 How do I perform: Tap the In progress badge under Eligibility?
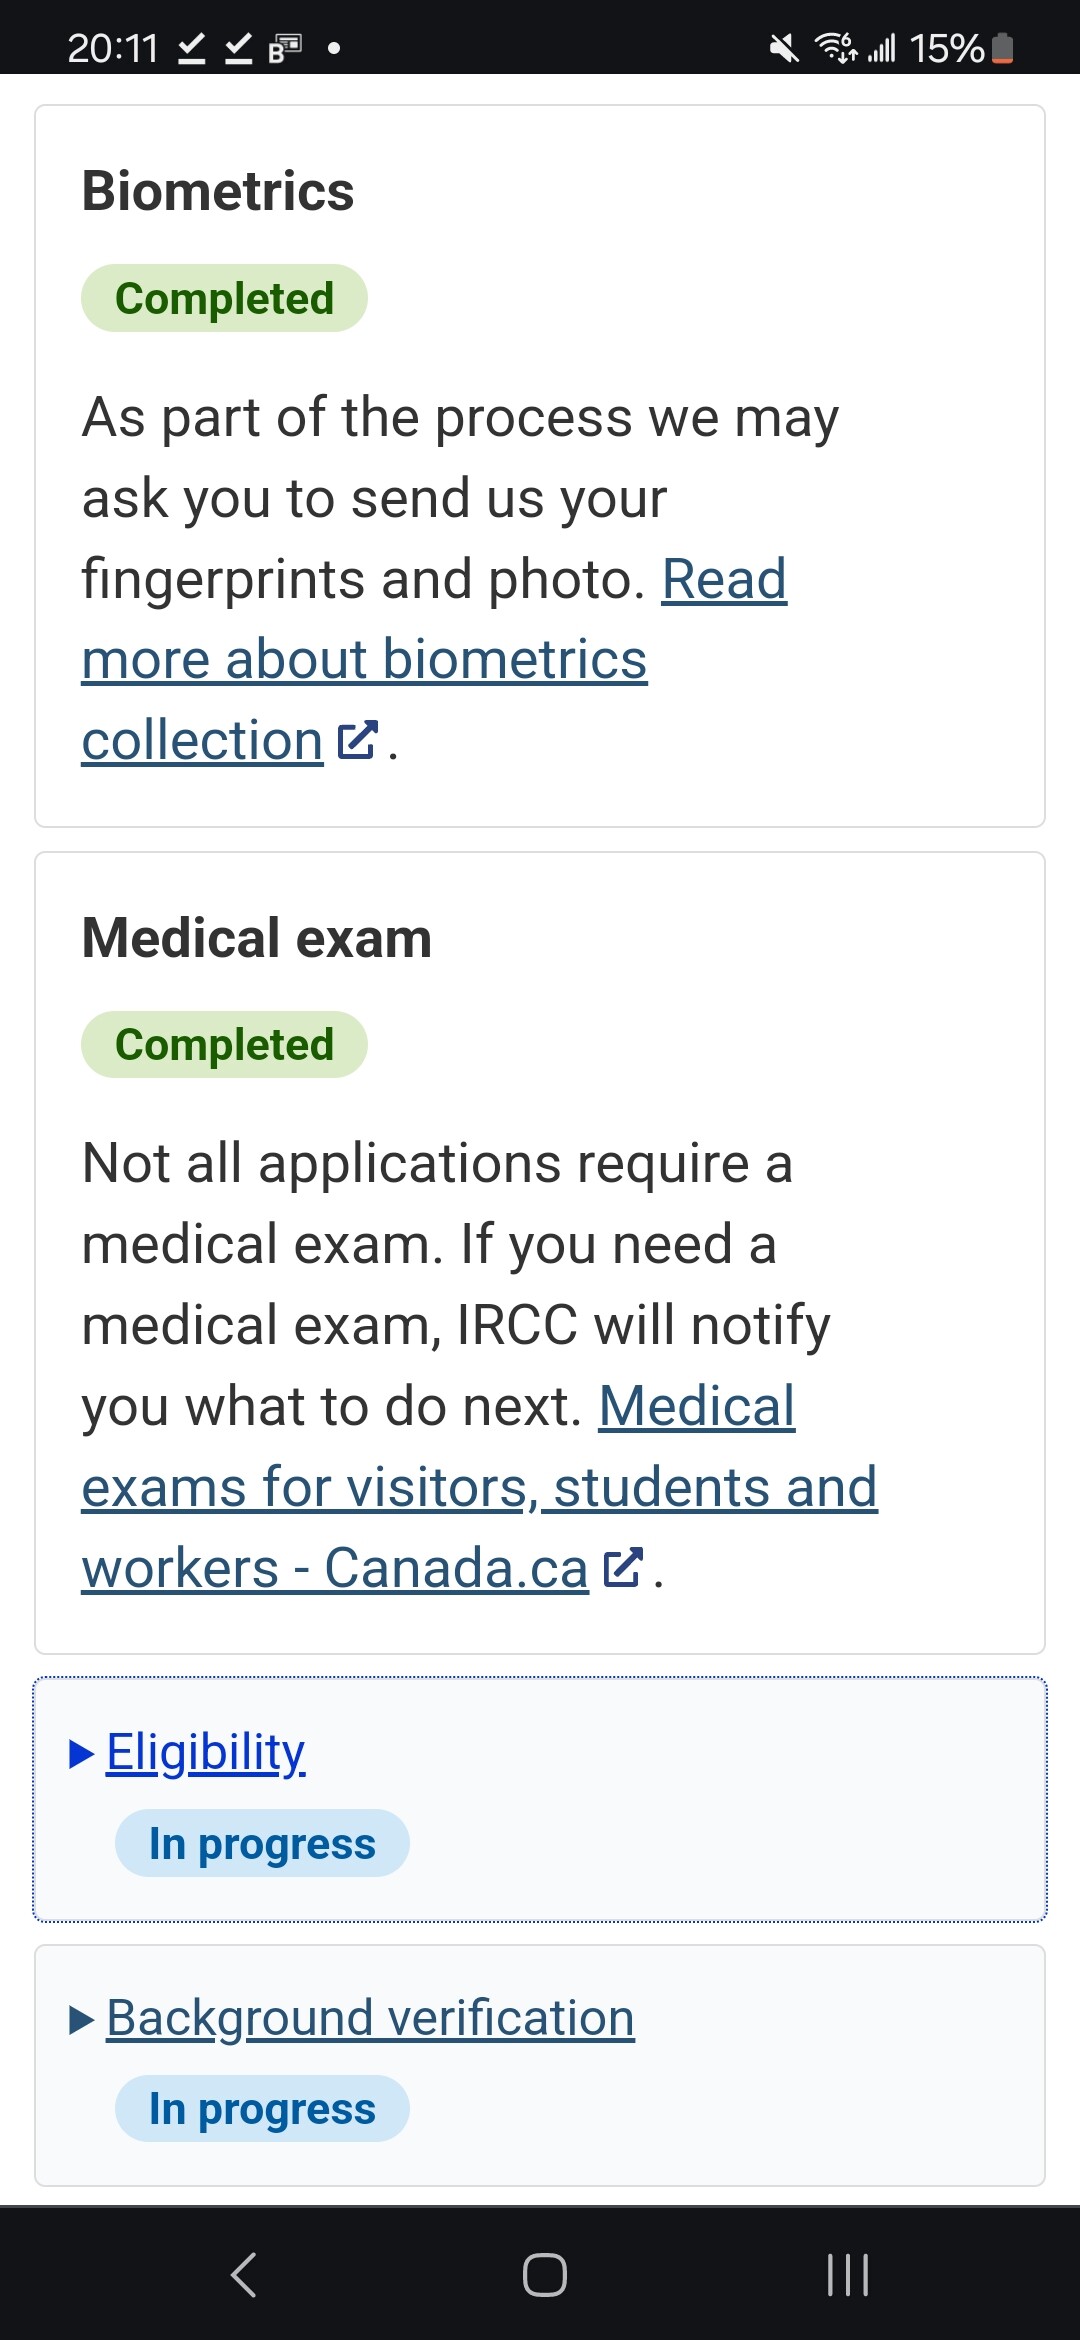pyautogui.click(x=262, y=1843)
